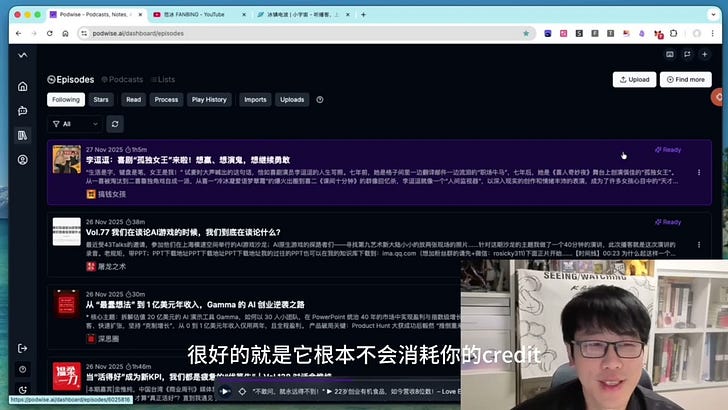Click Ready status on the 27 Nov episode
This screenshot has width=728, height=410.
pos(668,150)
